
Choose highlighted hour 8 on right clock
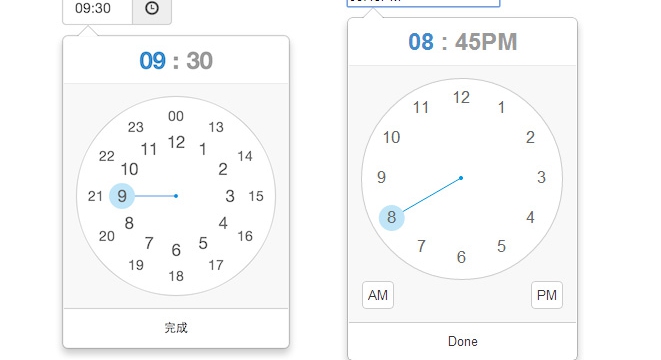pos(392,218)
